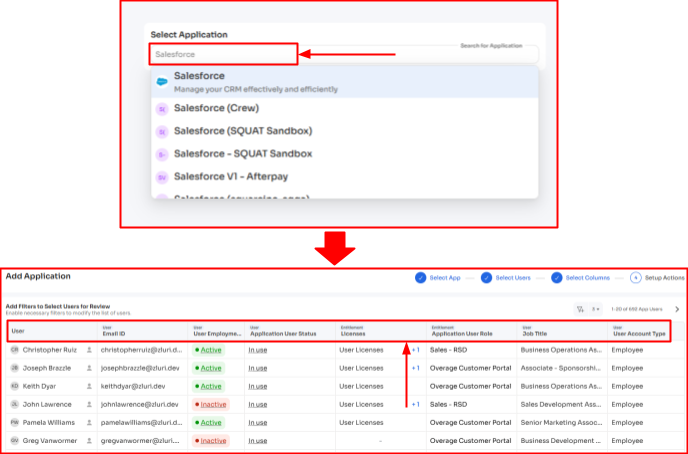Click person icon beside Pamela Williams
Image resolution: width=688 pixels, height=454 pixels.
pyautogui.click(x=89, y=422)
